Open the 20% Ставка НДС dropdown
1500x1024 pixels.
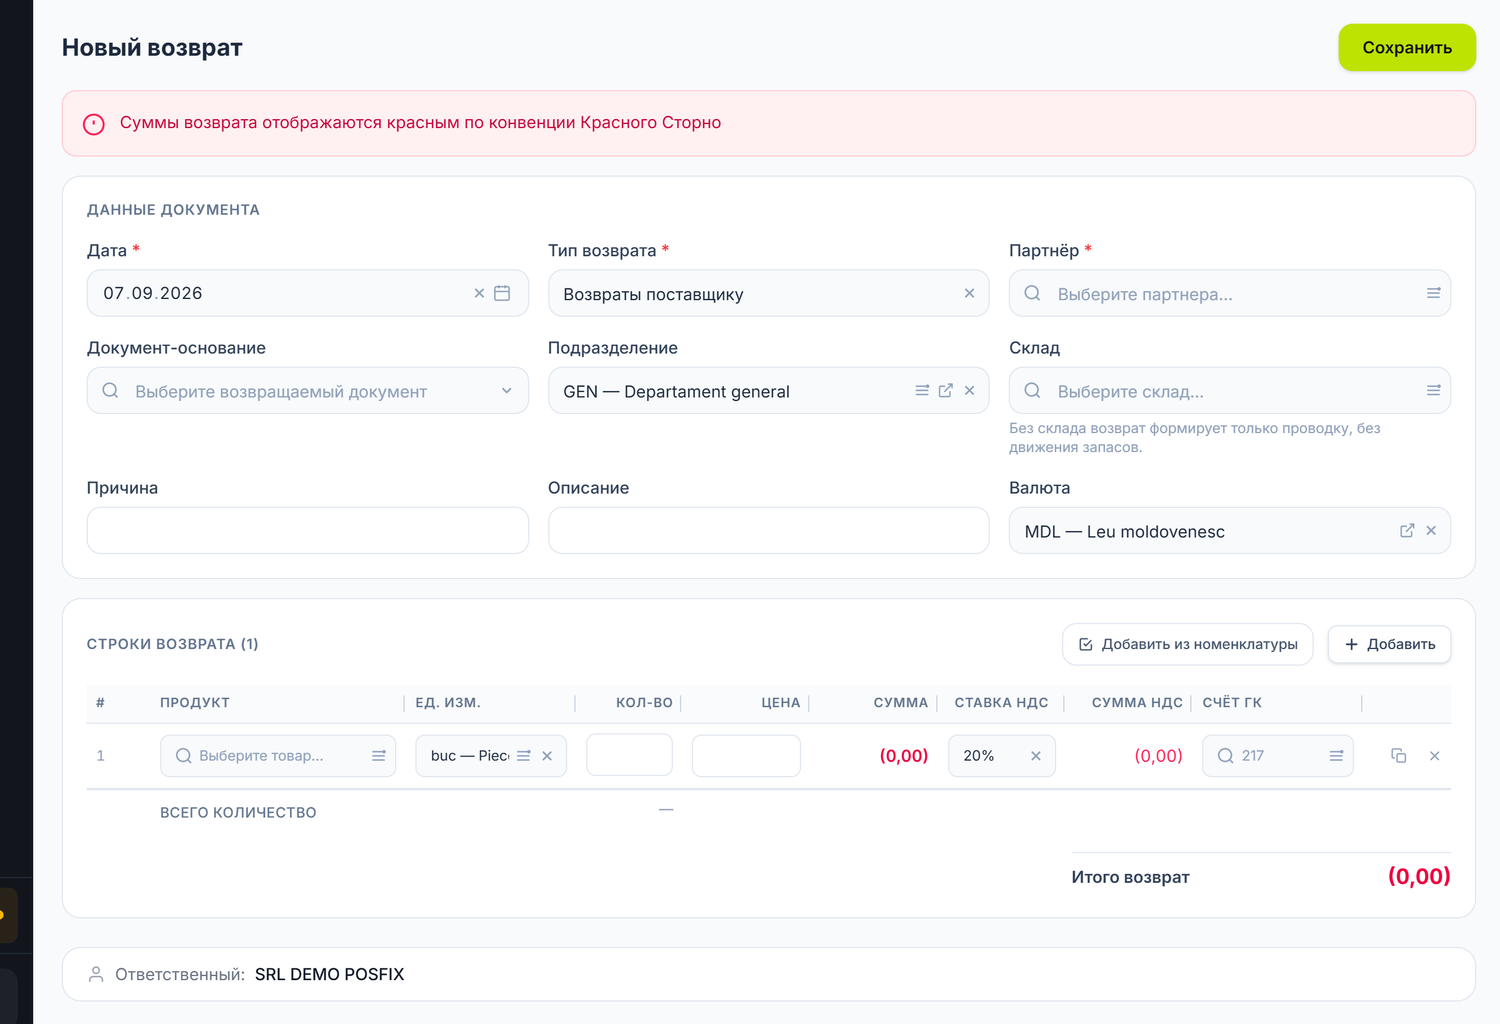coord(1002,756)
